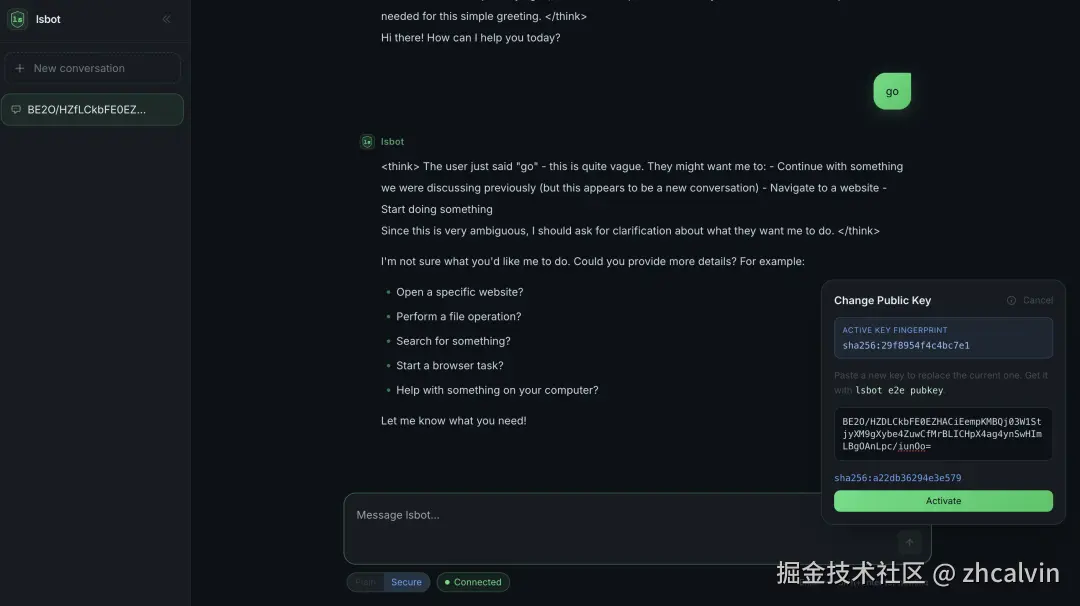The image size is (1080, 606).
Task: Activate the new public key
Action: (x=942, y=501)
